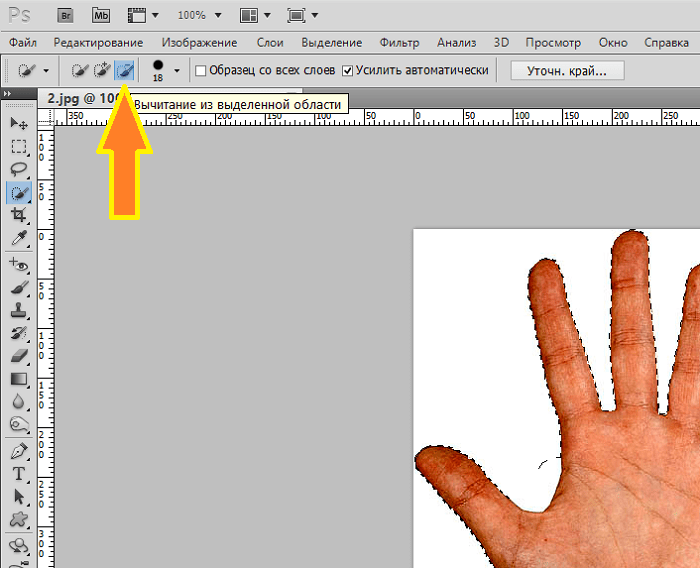
Task: Click the ruler origin corner box
Action: tap(46, 117)
